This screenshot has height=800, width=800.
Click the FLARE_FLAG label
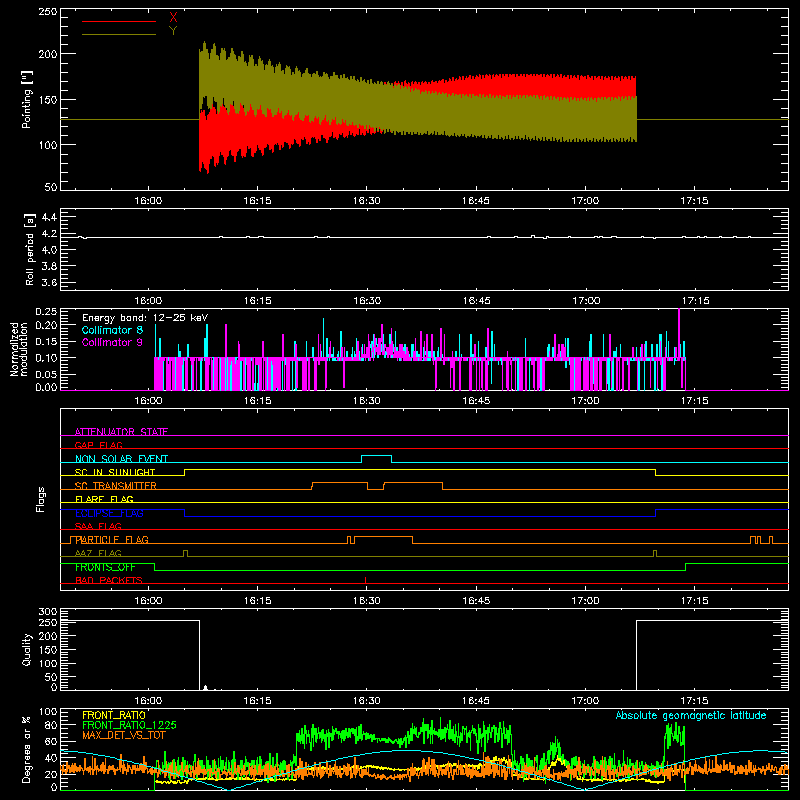coord(104,499)
